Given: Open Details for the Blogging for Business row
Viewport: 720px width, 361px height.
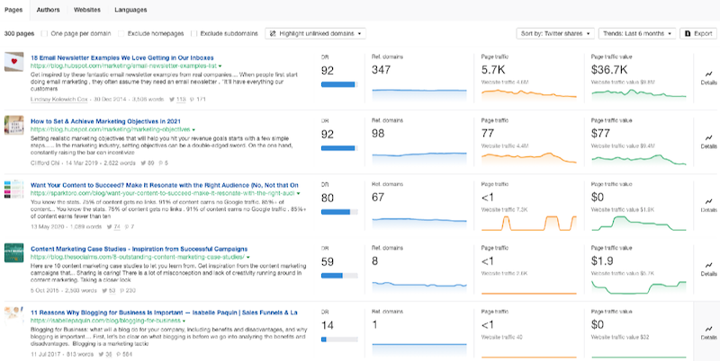Looking at the screenshot, I should click(x=708, y=332).
